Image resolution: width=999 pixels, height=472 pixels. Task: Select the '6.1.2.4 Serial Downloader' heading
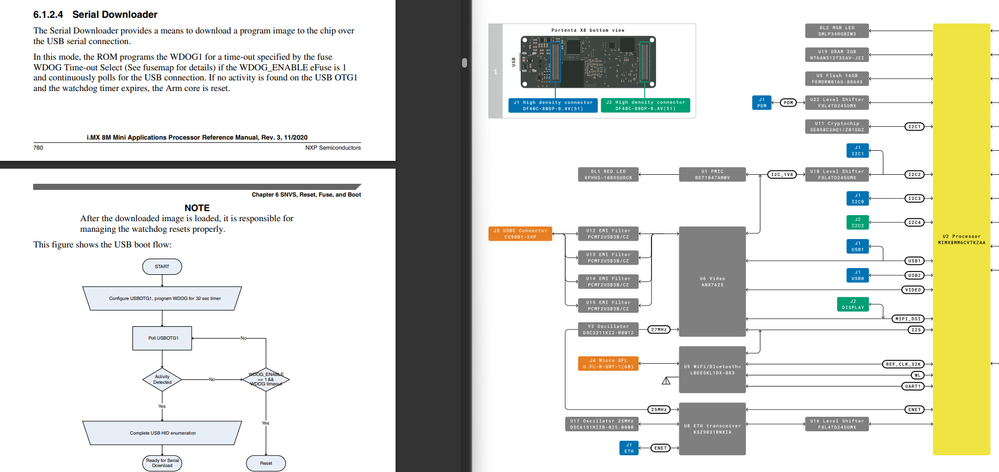pyautogui.click(x=96, y=14)
